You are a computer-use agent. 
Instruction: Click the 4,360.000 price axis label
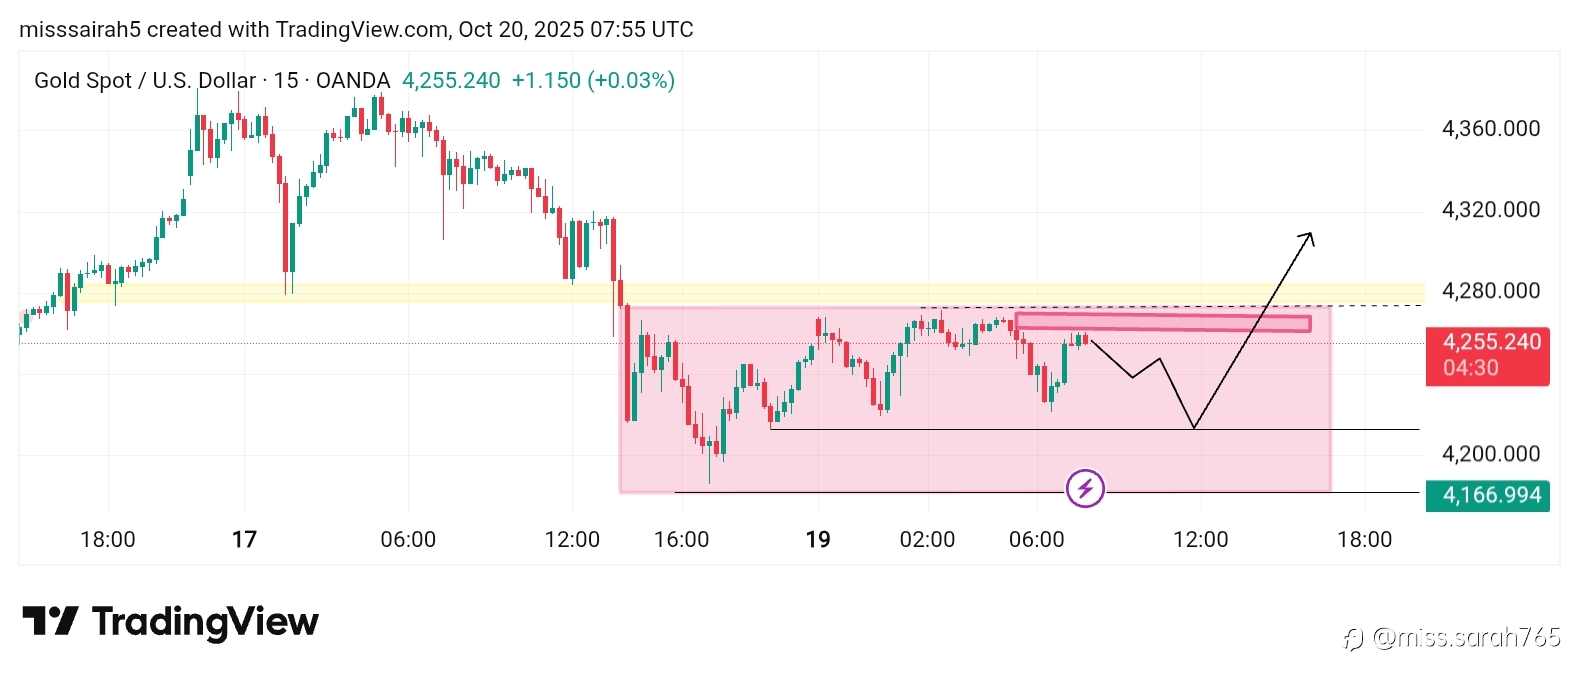1490,128
